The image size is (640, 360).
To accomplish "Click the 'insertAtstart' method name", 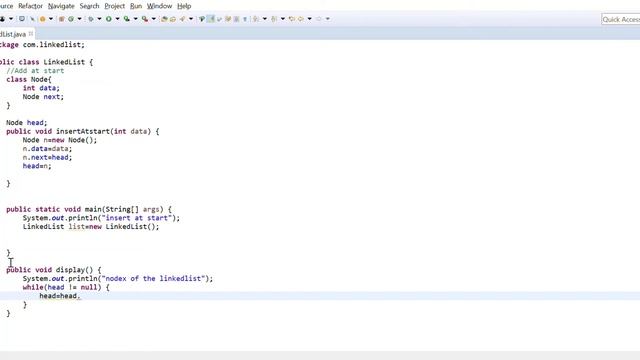I will click(83, 131).
